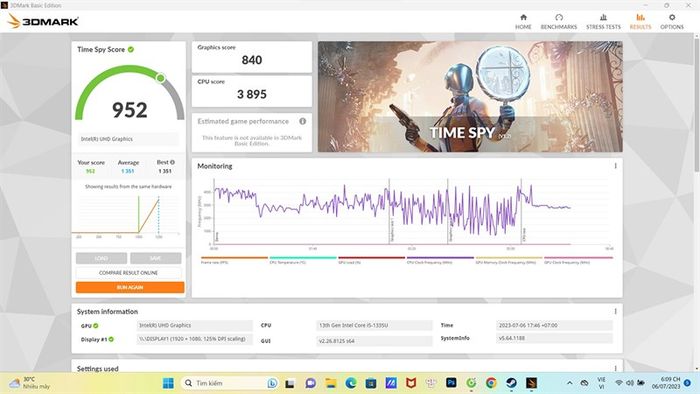Open Task View on the taskbar

pos(290,383)
